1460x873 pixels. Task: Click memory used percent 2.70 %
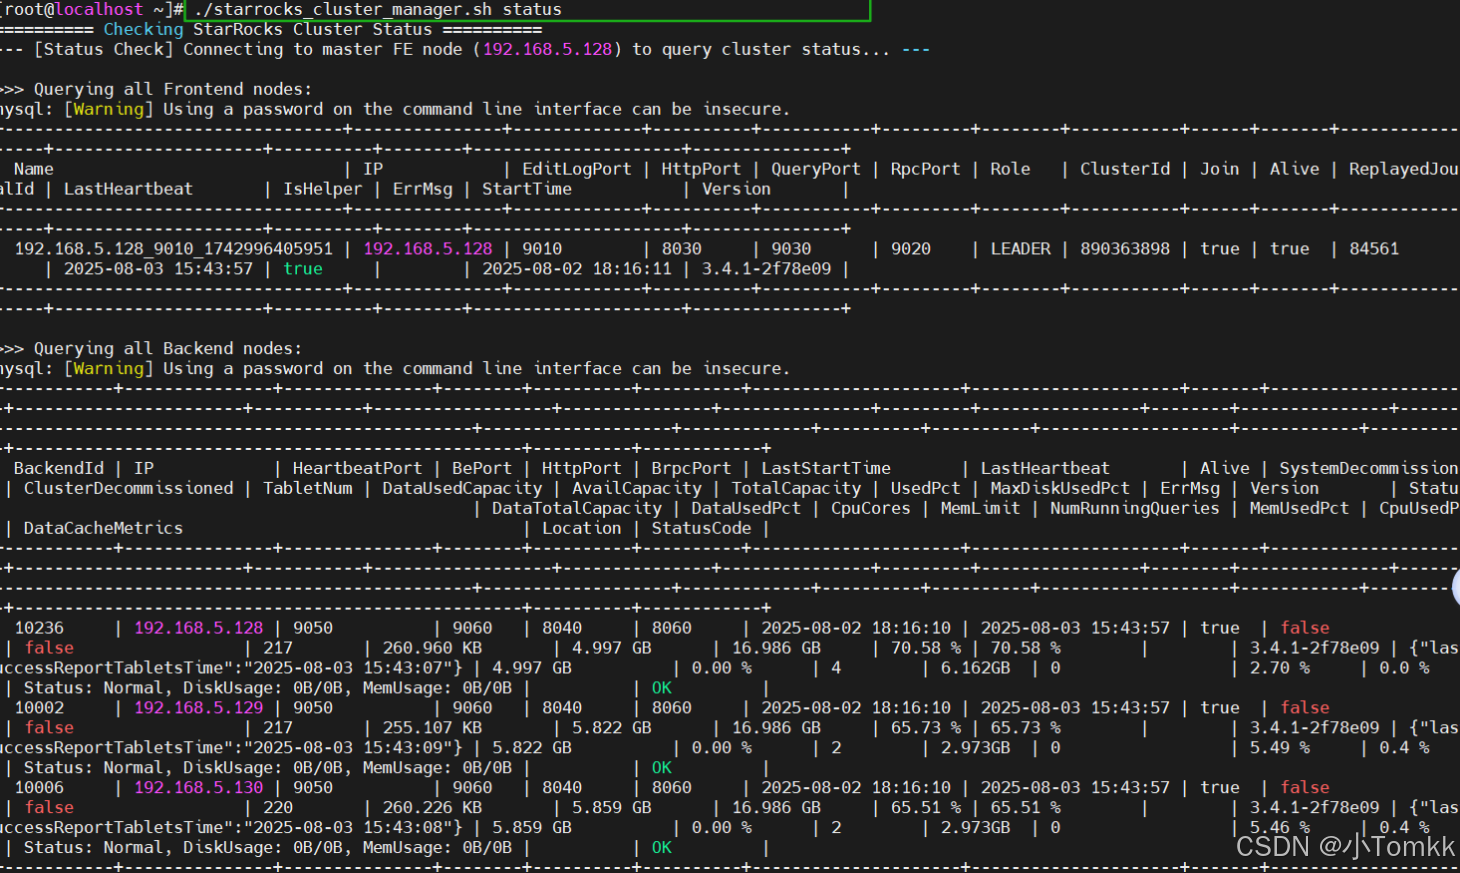pos(1279,669)
